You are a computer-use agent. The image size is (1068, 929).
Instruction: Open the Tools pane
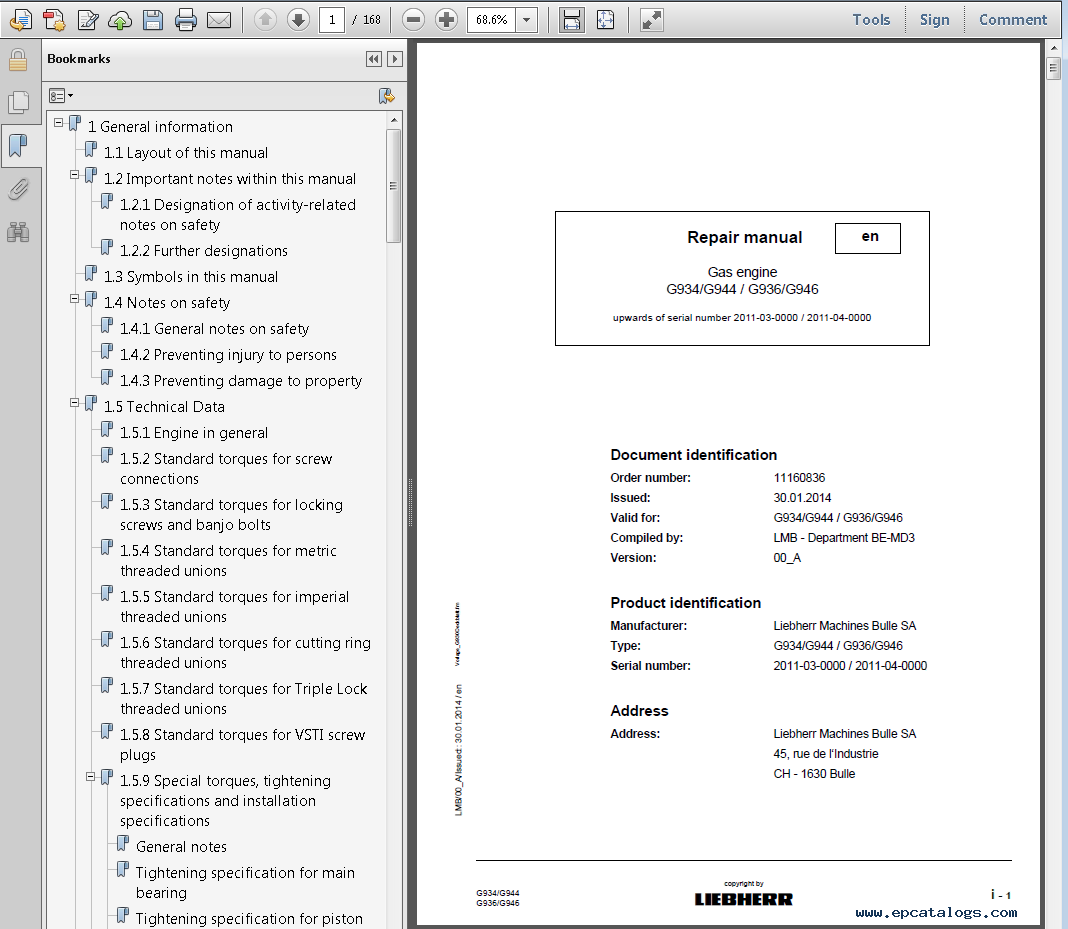point(871,20)
